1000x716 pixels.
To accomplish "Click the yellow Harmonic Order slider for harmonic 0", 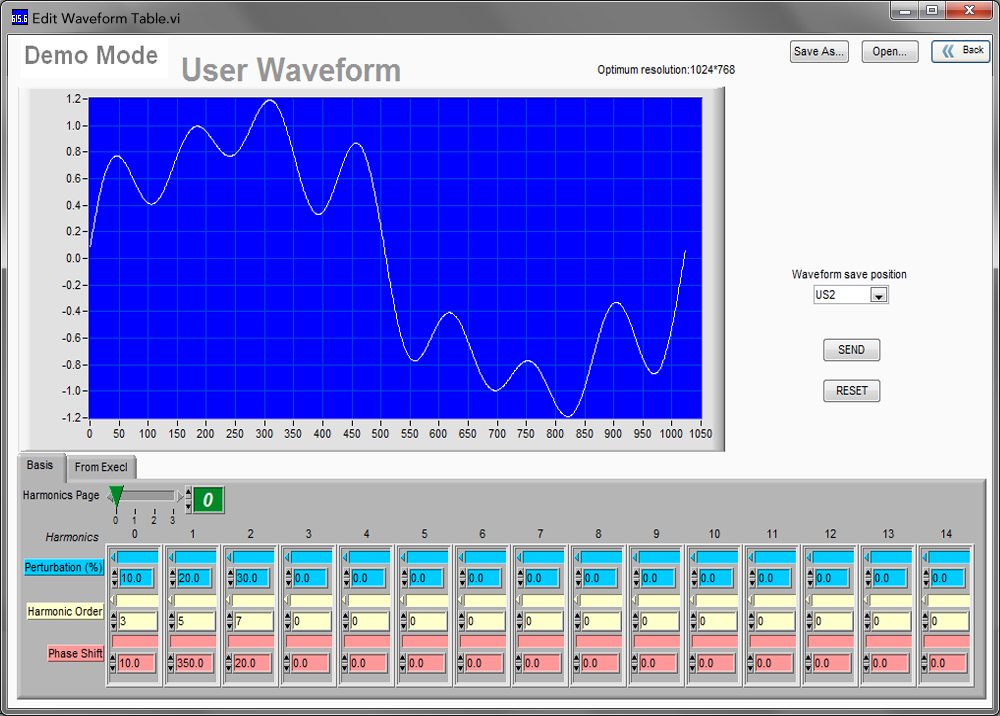I will point(134,601).
